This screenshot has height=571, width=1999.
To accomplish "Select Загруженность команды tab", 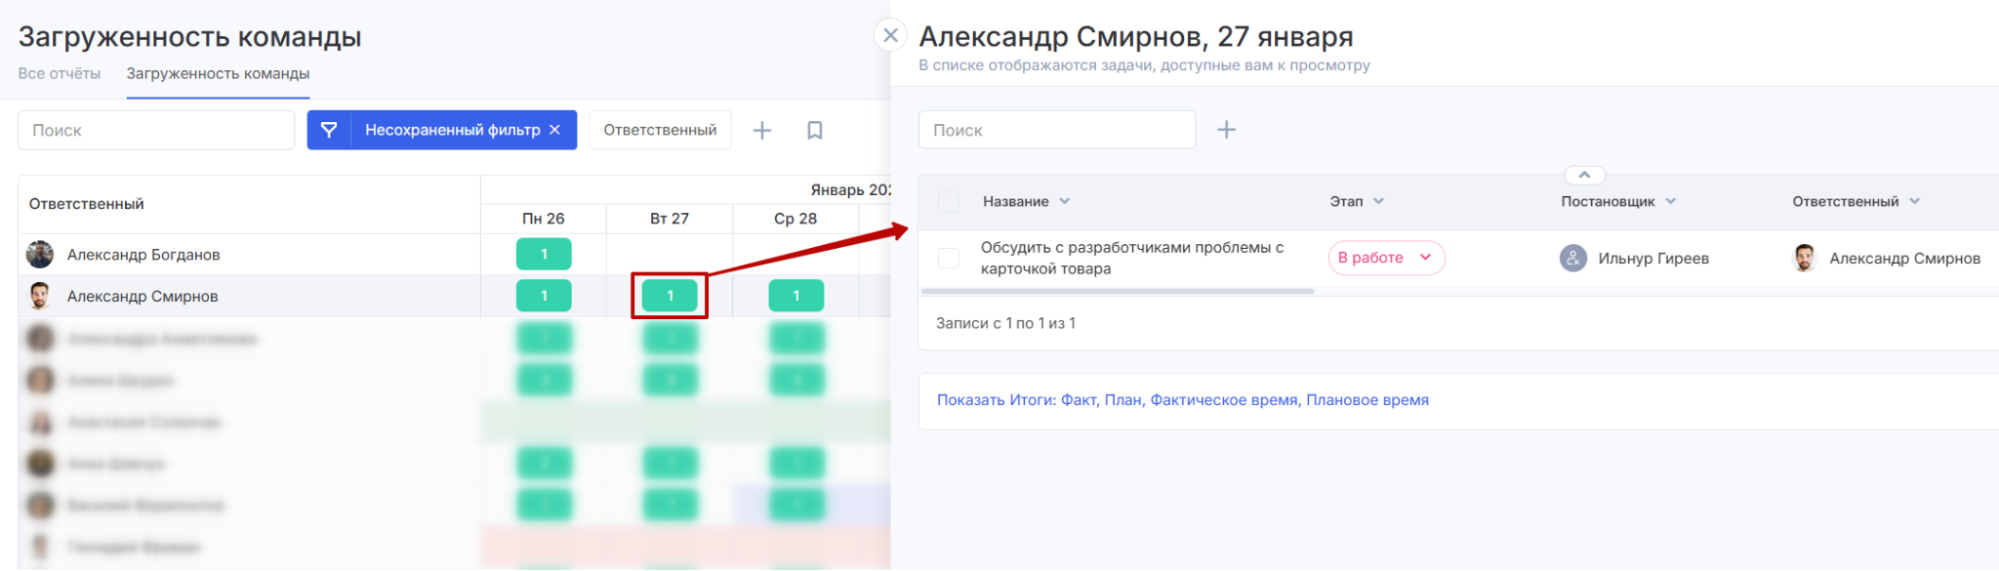I will pyautogui.click(x=218, y=74).
